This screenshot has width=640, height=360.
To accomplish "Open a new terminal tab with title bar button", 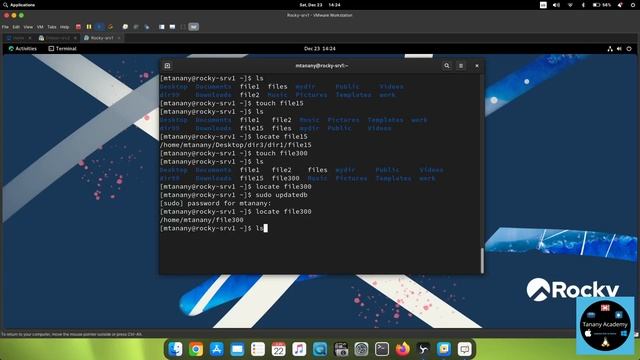I will 167,66.
